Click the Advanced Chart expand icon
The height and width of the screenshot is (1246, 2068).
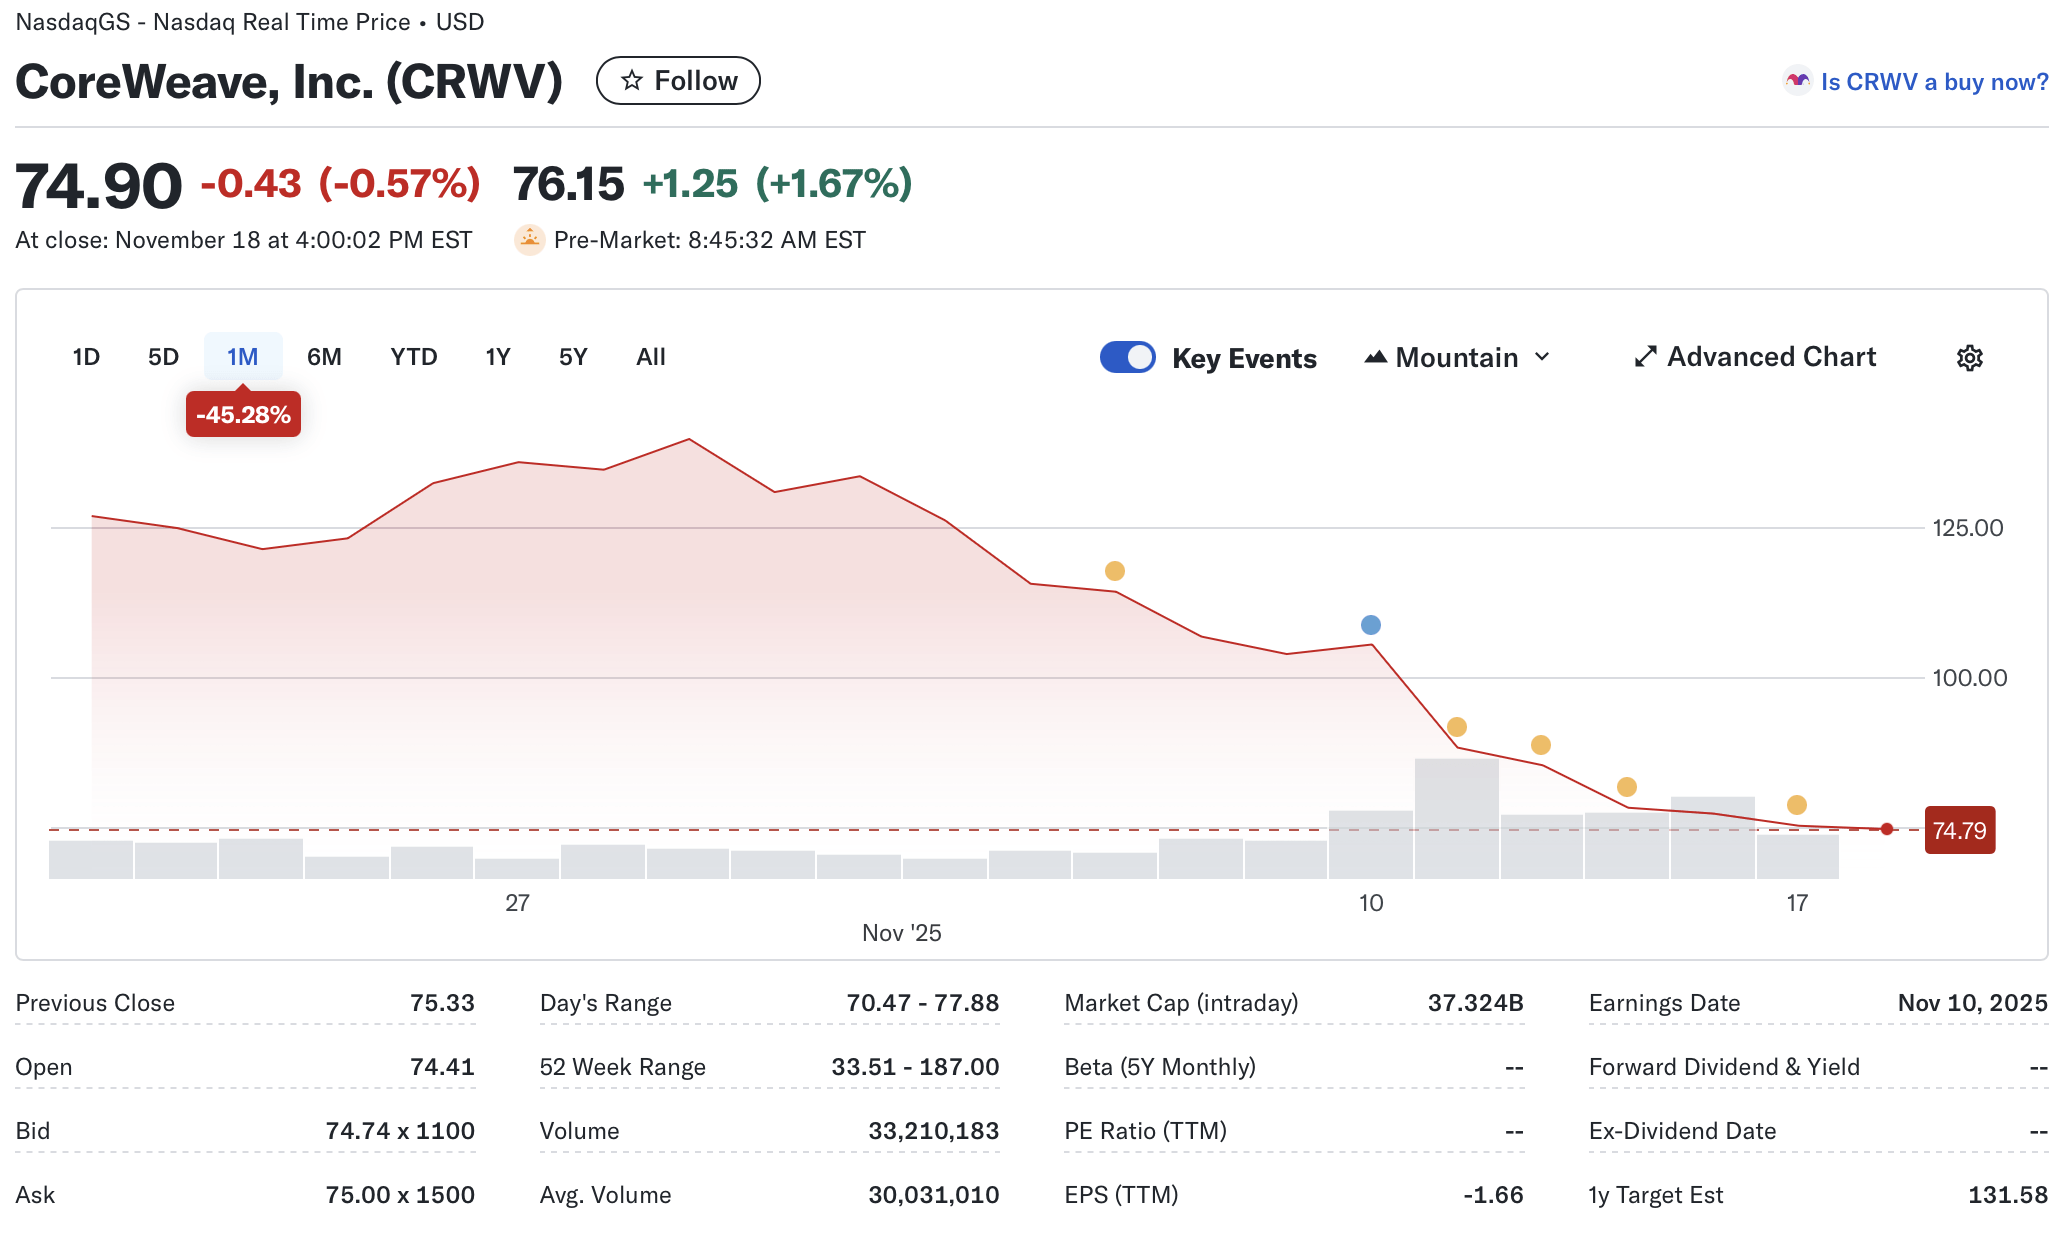pos(1645,356)
